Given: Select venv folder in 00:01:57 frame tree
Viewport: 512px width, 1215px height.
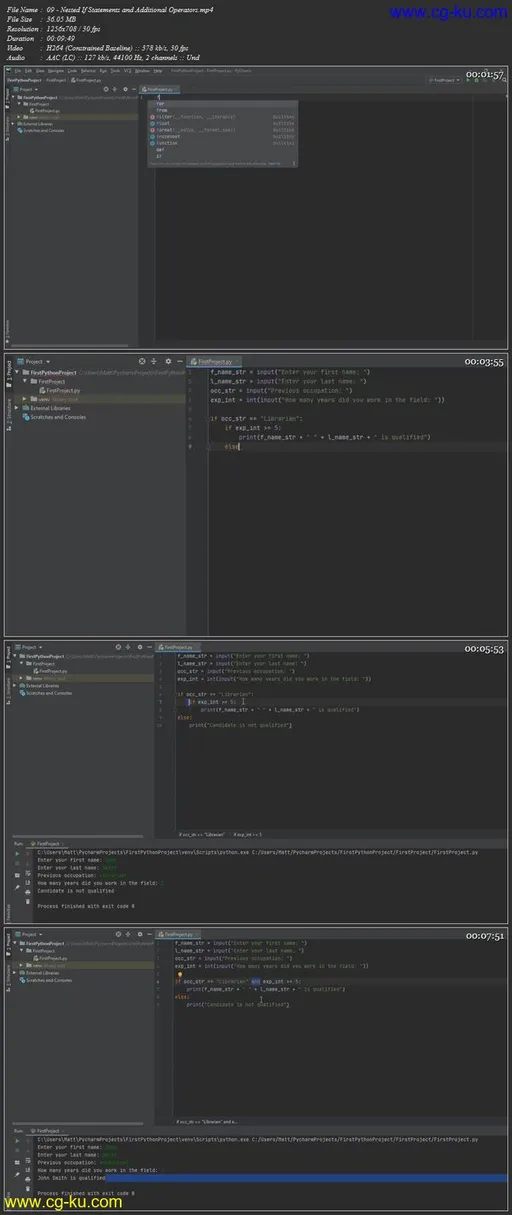Looking at the screenshot, I should click(34, 116).
